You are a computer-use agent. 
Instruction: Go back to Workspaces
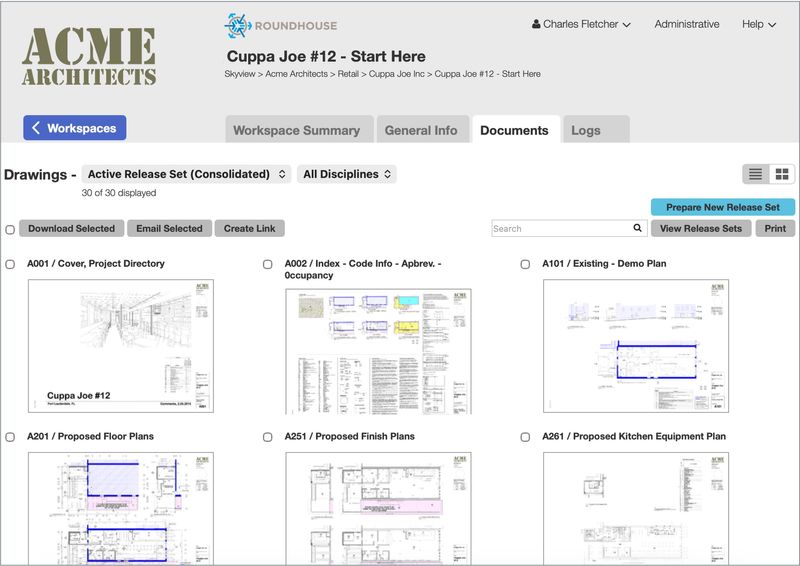[74, 128]
